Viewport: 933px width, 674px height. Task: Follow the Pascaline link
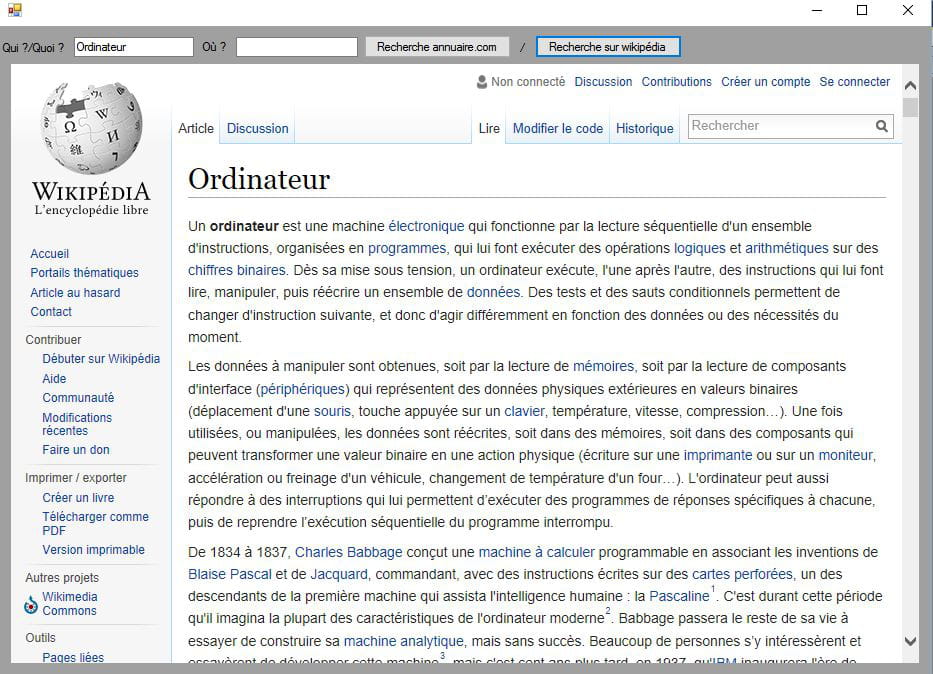[x=679, y=596]
